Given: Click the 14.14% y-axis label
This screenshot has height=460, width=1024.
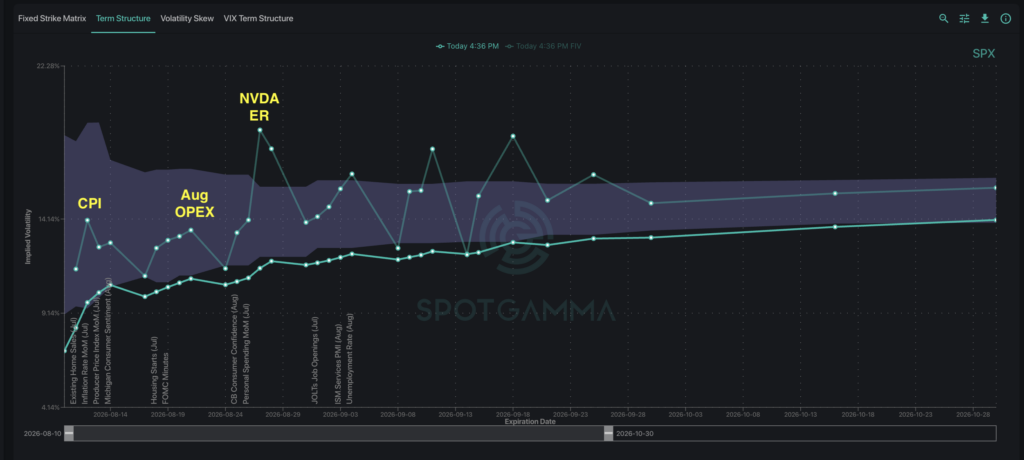Looking at the screenshot, I should (50, 219).
